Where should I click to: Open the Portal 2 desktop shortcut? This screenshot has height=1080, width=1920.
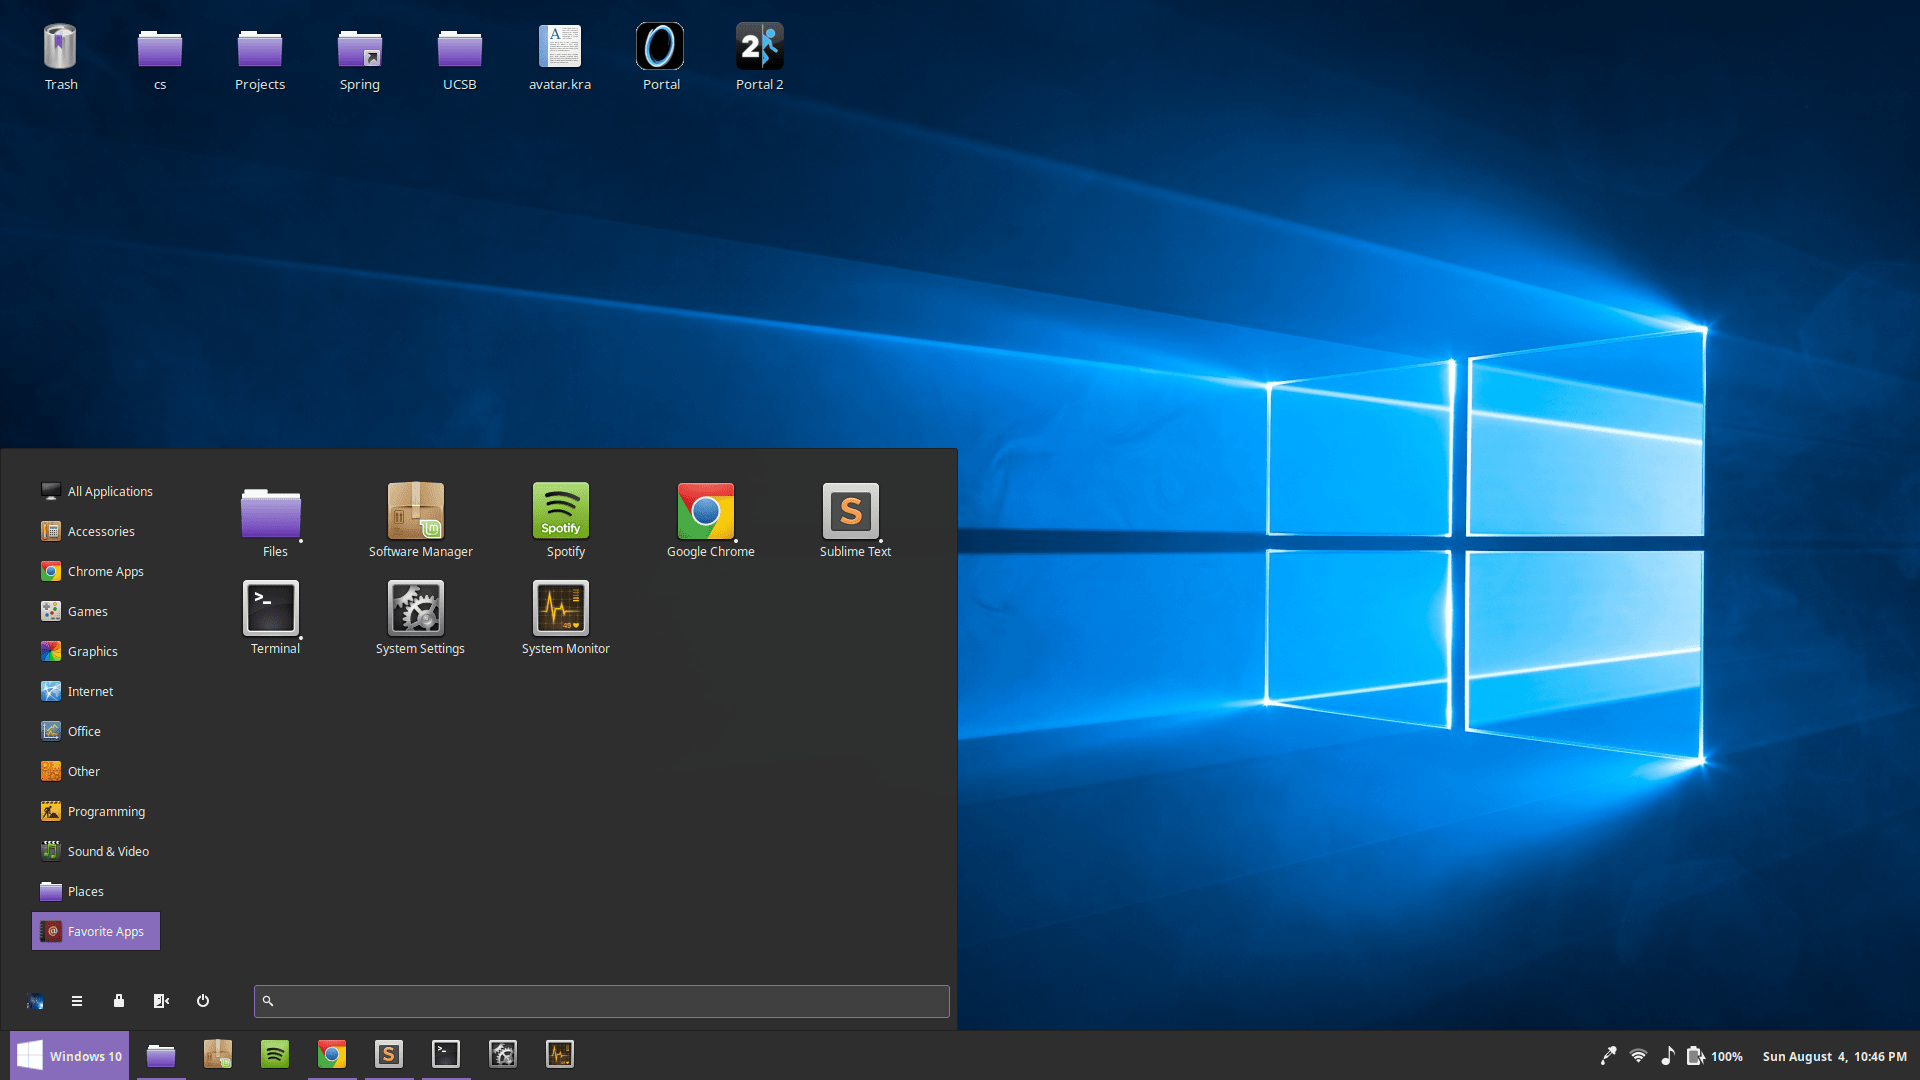click(759, 57)
